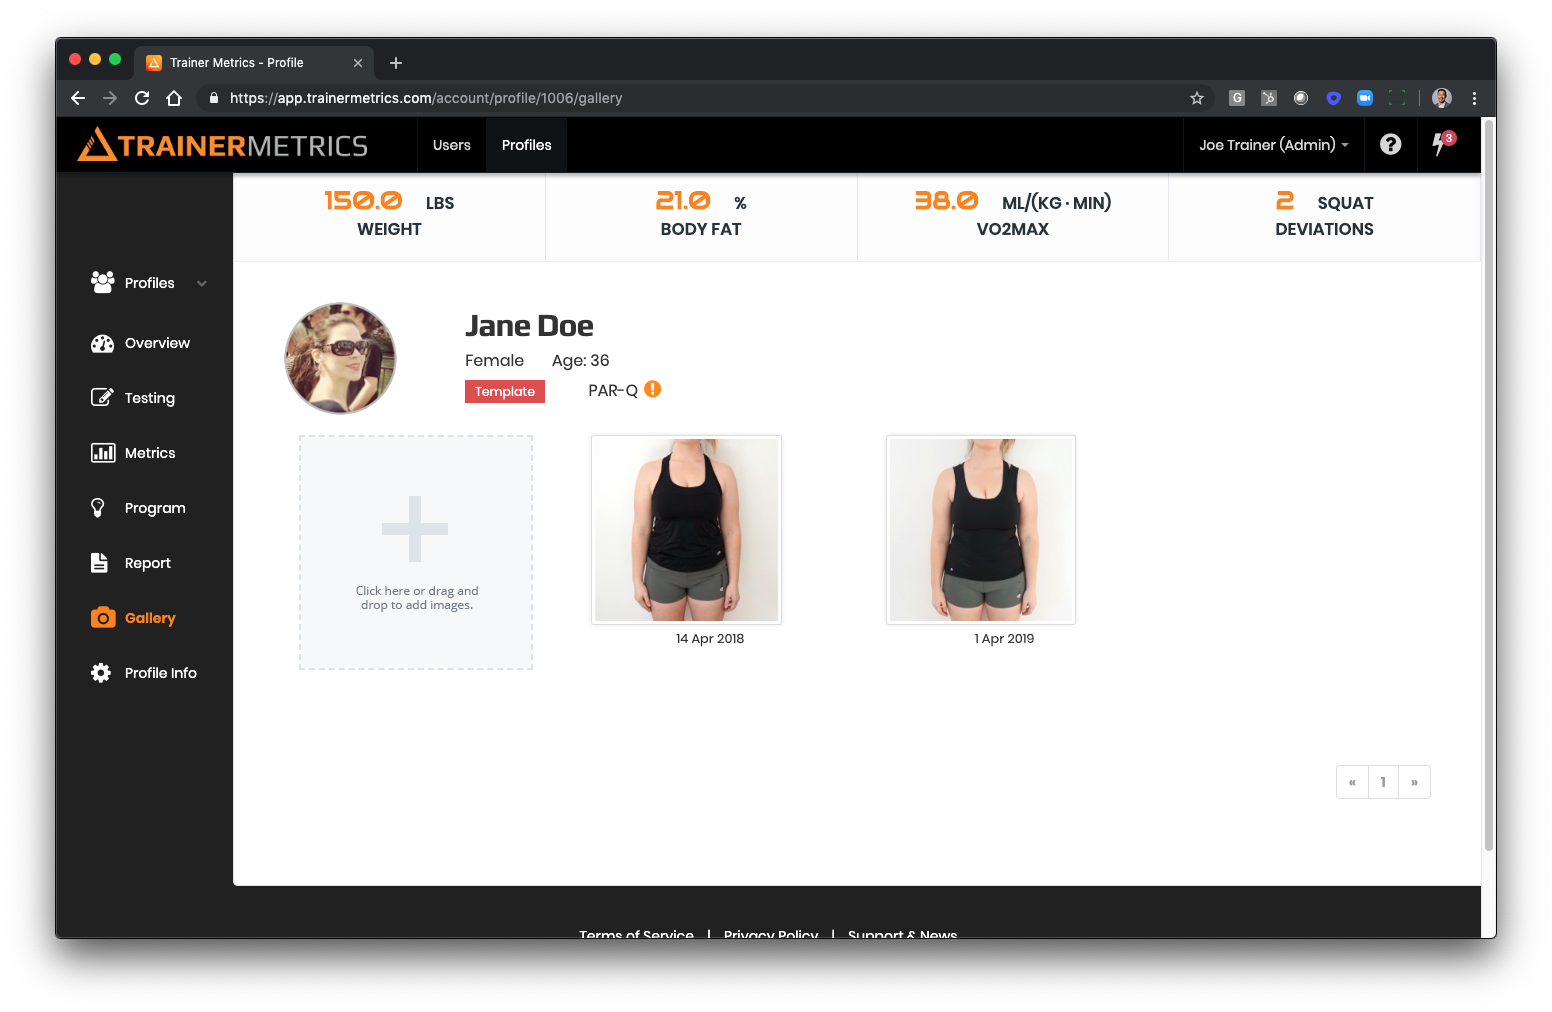Click the TrainerMetrics logo
This screenshot has height=1012, width=1552.
click(x=223, y=145)
